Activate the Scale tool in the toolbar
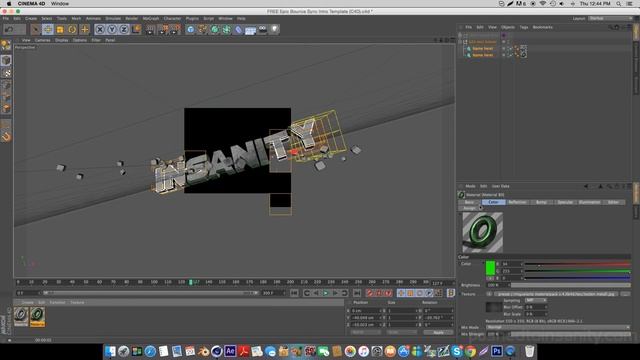The height and width of the screenshot is (360, 640). pyautogui.click(x=60, y=29)
